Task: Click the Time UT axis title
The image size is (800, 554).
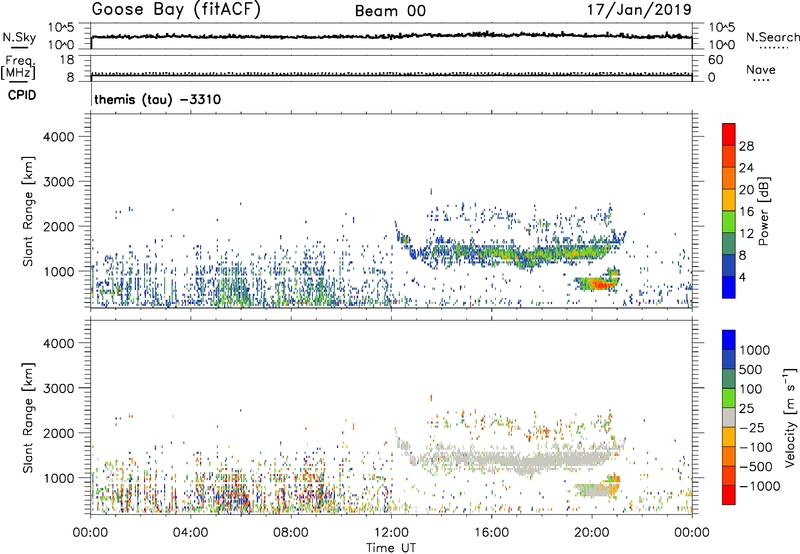Action: tap(391, 548)
